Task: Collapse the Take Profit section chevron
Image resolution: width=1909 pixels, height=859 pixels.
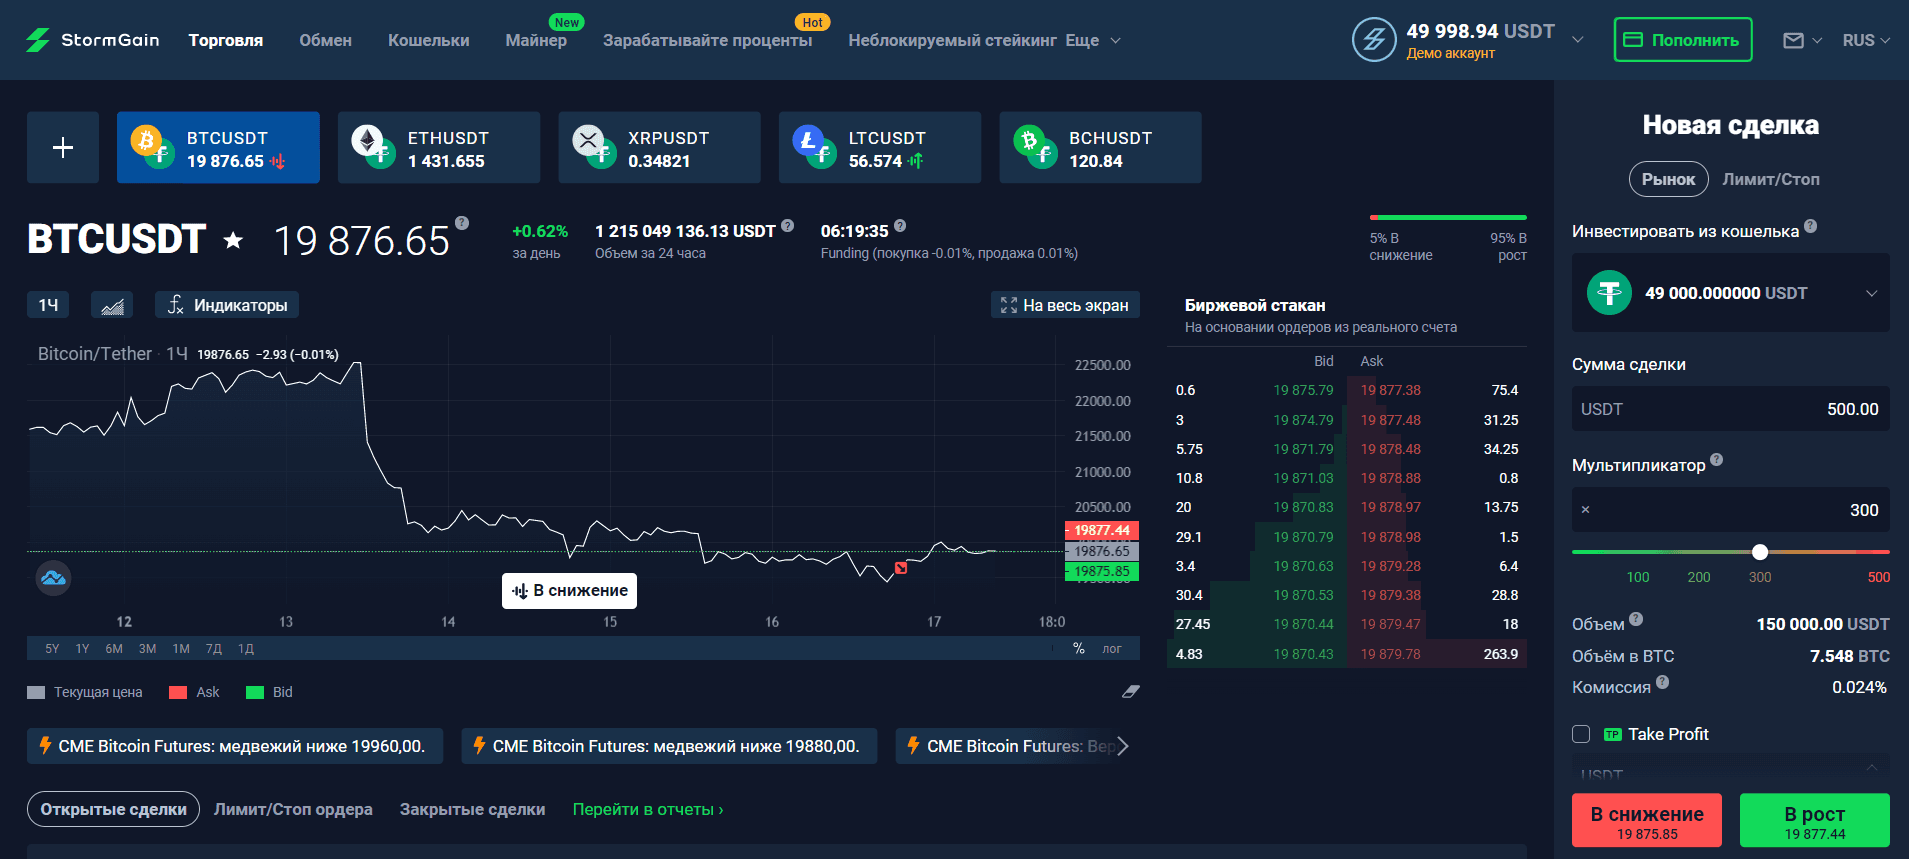Action: coord(1871,767)
